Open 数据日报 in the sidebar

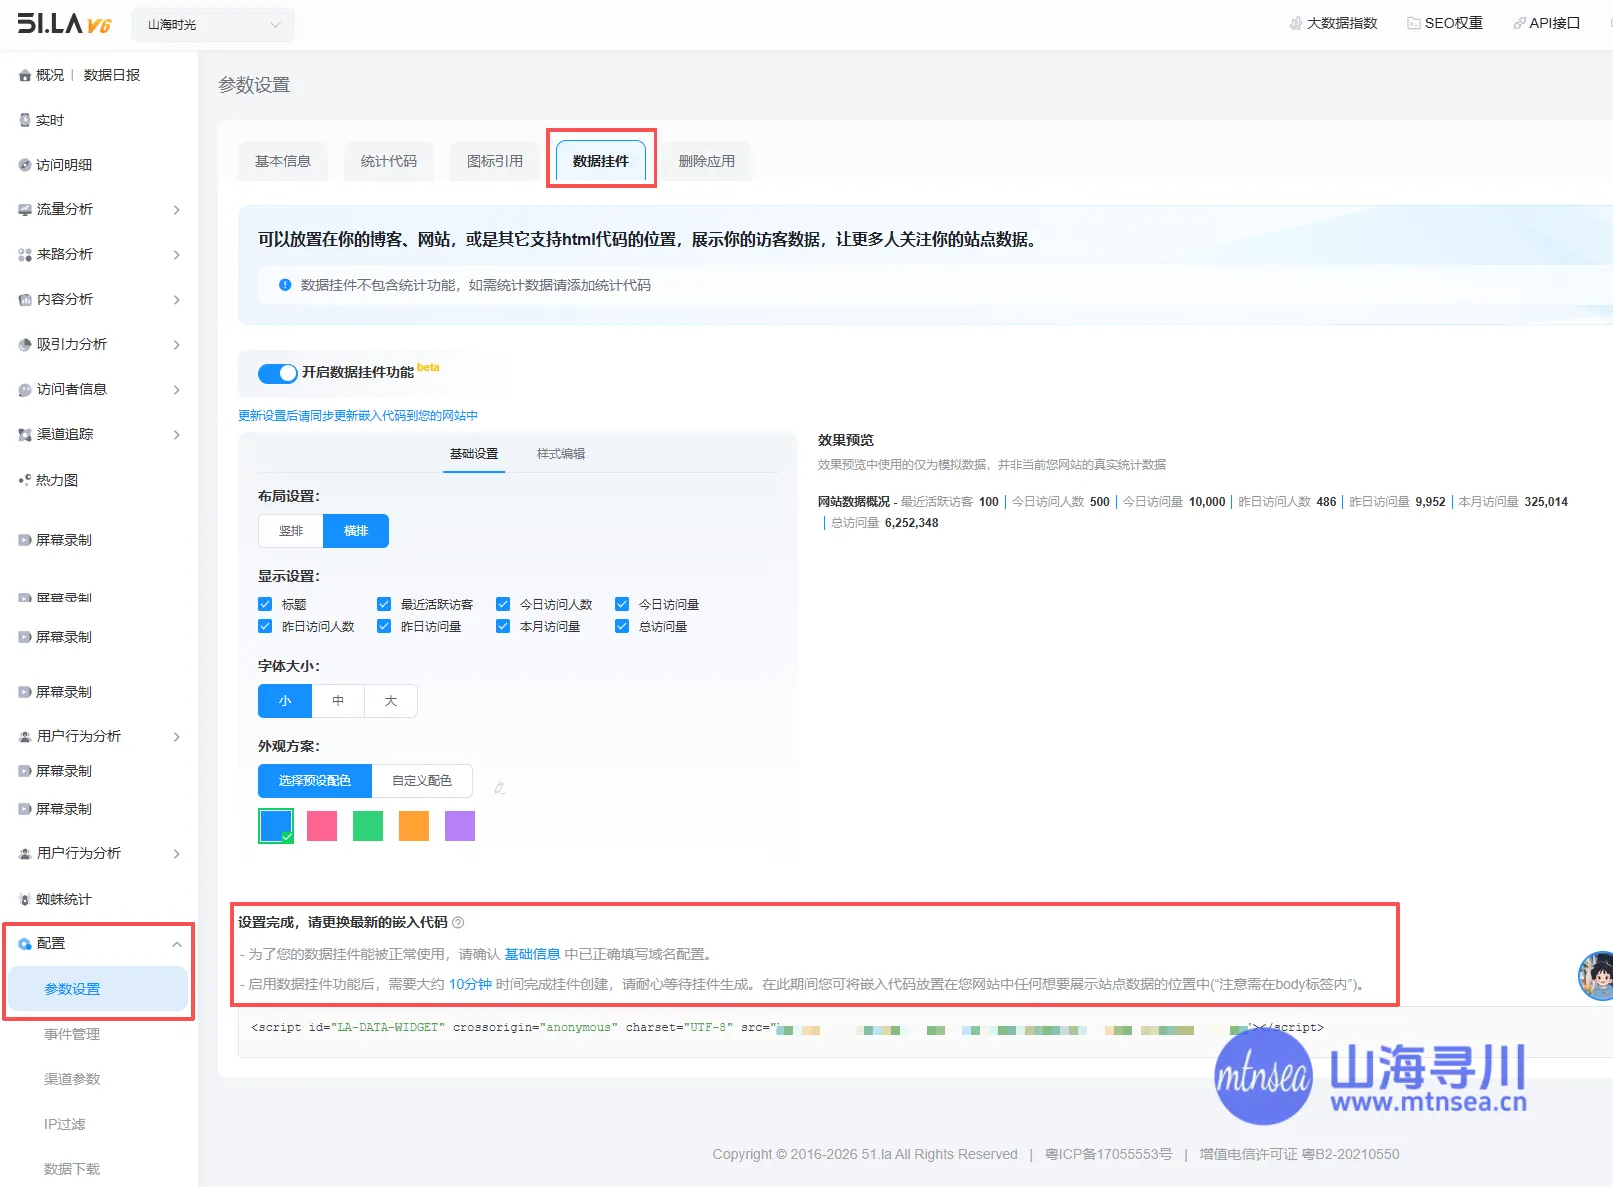pos(112,75)
